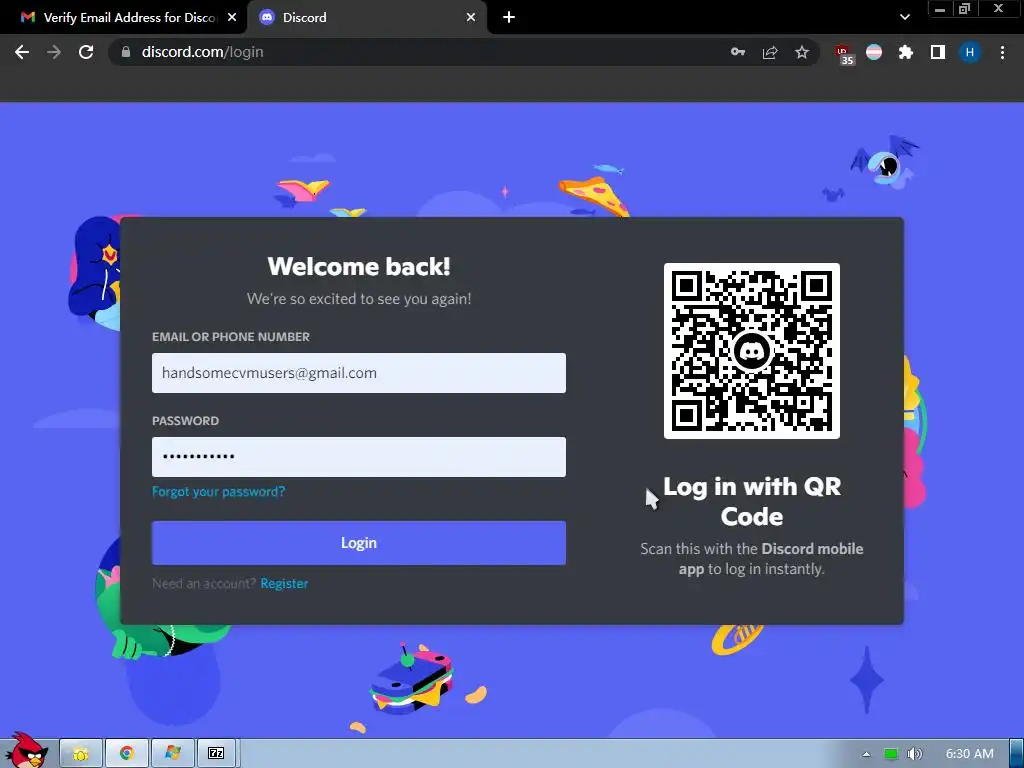The height and width of the screenshot is (768, 1024).
Task: Click the green monitor tray icon
Action: coord(891,754)
